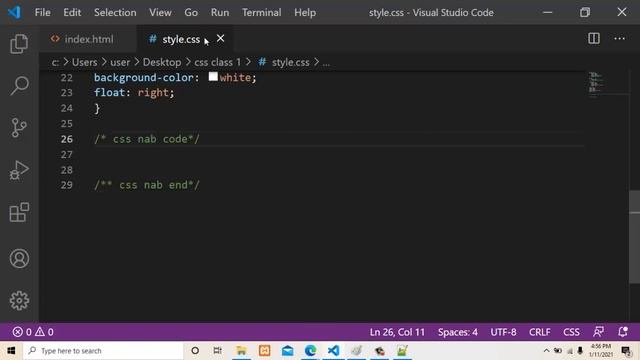Open the Edit menu
This screenshot has width=640, height=360.
72,13
